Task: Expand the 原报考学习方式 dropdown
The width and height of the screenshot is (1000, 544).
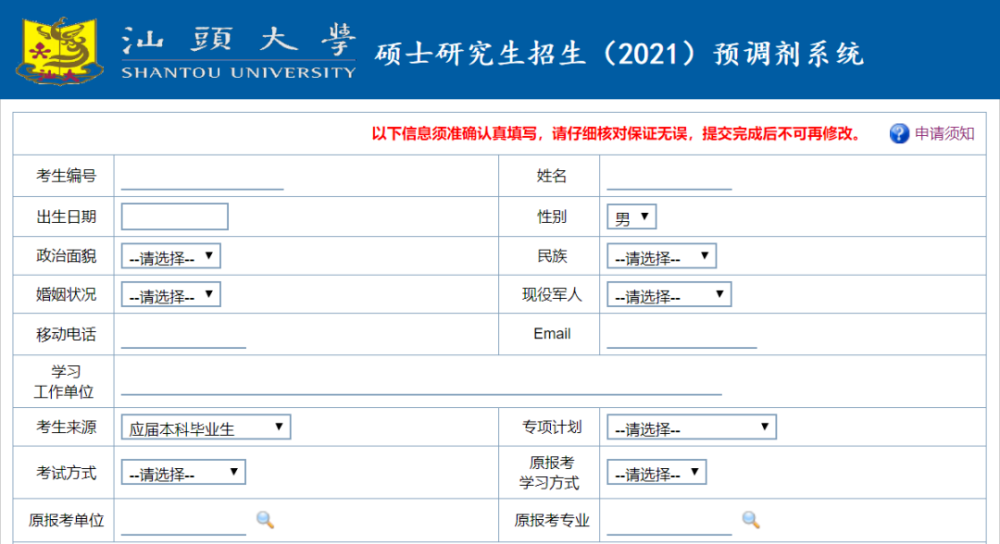Action: tap(656, 473)
